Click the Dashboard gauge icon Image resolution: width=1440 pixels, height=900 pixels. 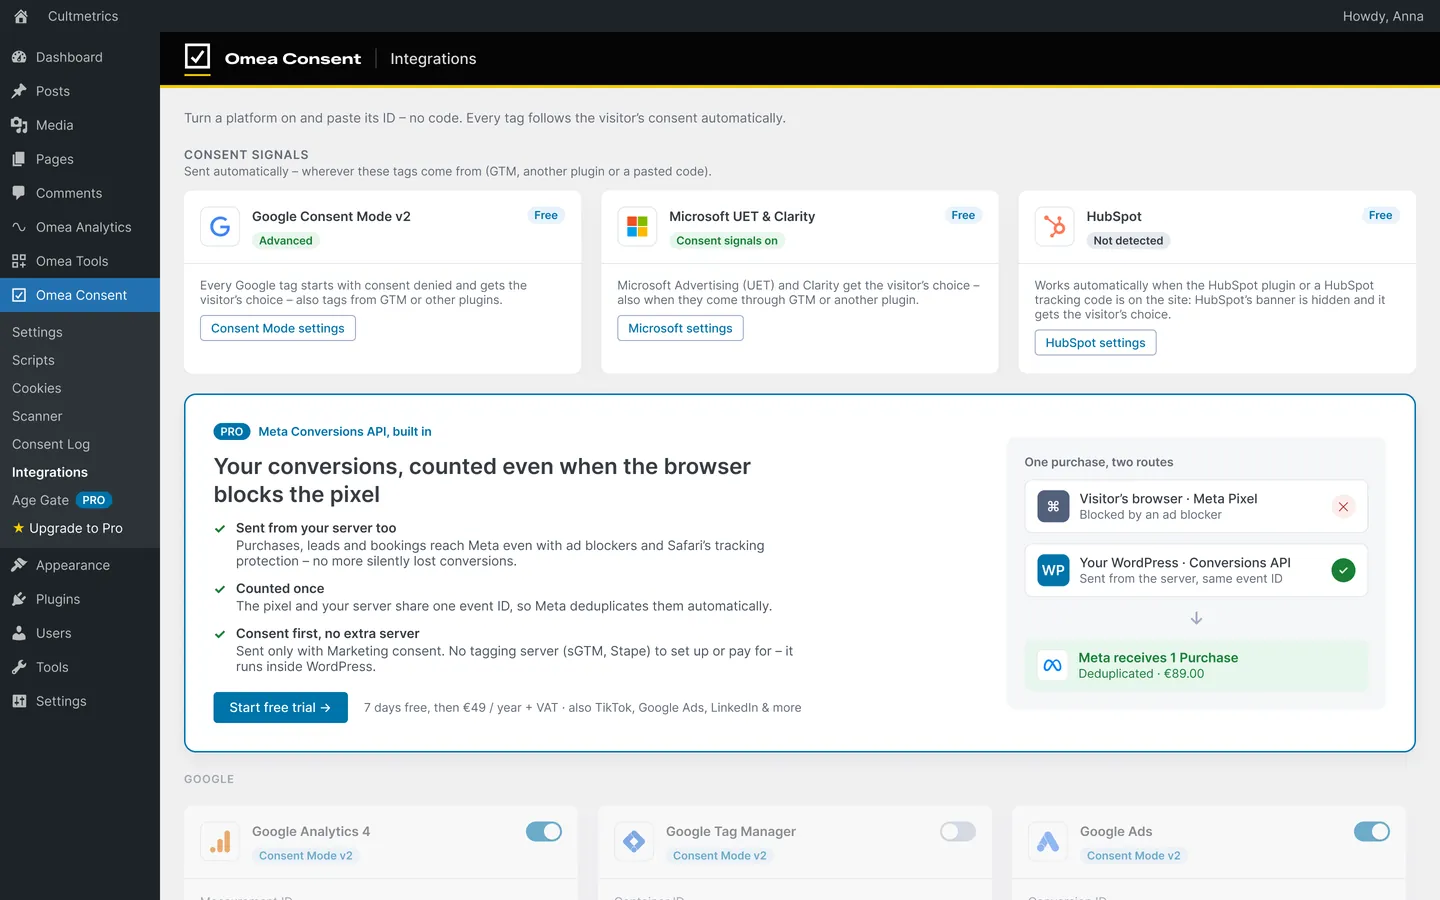(19, 57)
